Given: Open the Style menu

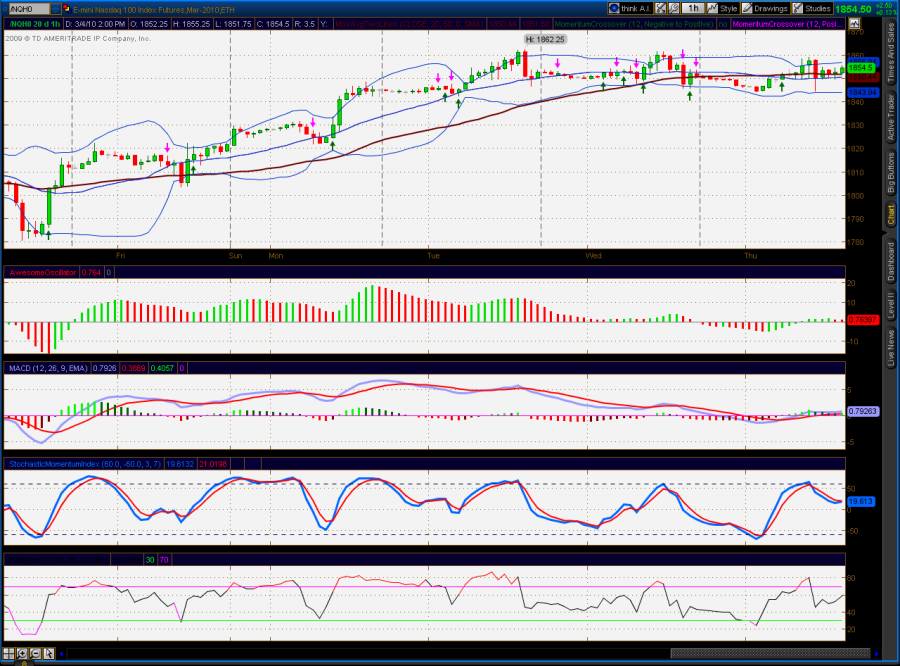Looking at the screenshot, I should point(723,8).
